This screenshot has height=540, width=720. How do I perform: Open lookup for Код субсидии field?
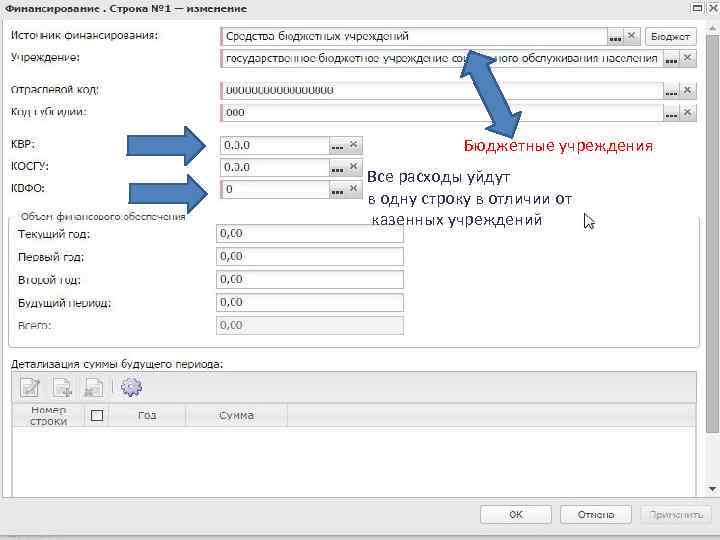(x=671, y=113)
